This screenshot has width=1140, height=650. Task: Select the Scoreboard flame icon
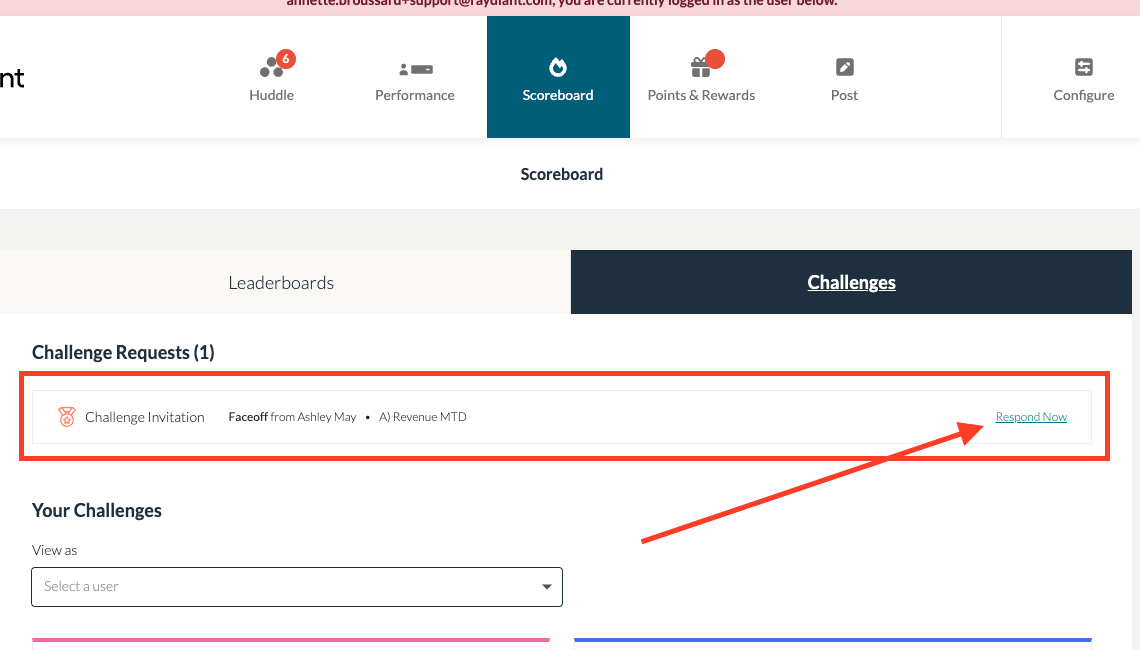click(x=558, y=67)
